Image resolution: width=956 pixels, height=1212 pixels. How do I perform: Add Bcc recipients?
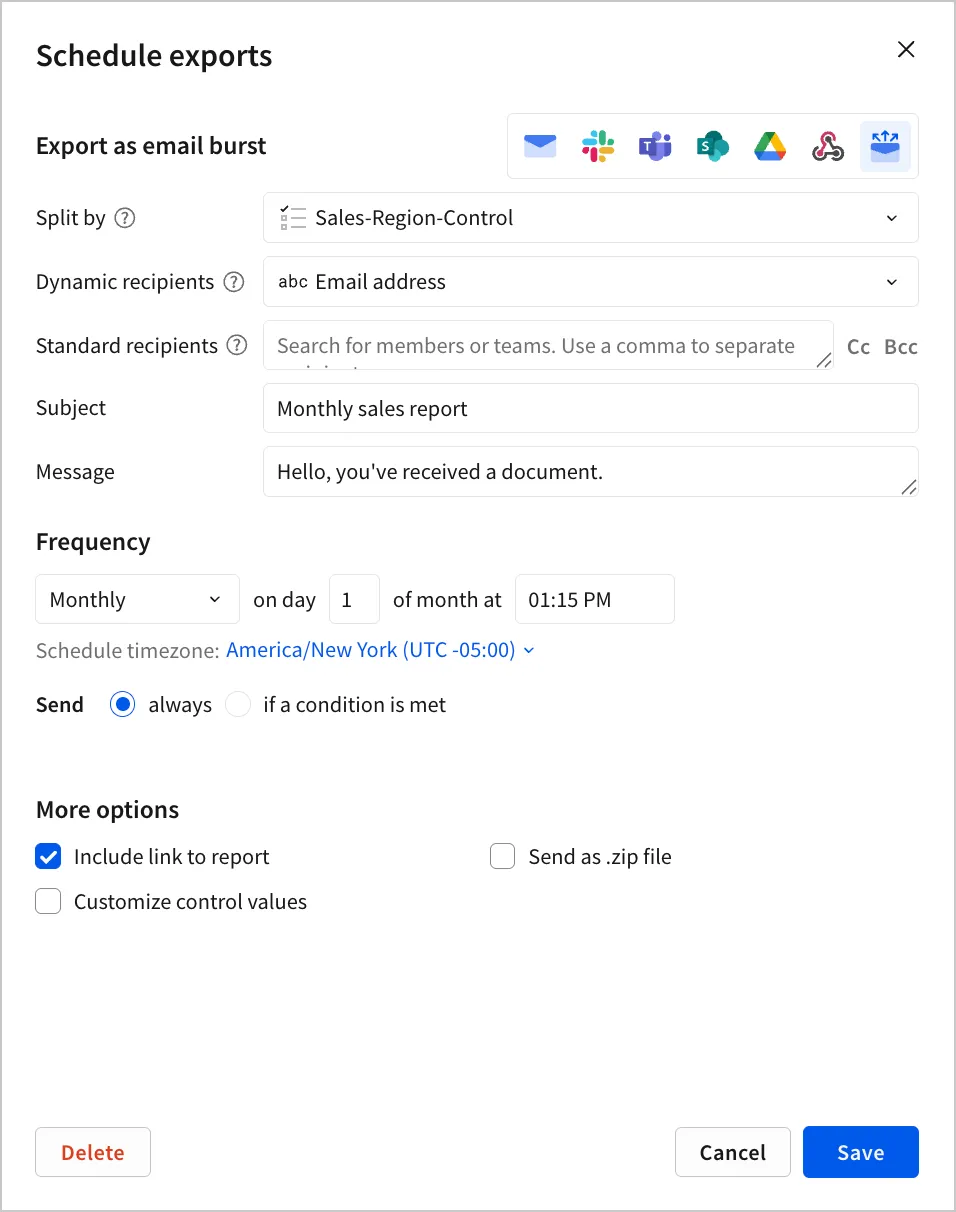901,347
